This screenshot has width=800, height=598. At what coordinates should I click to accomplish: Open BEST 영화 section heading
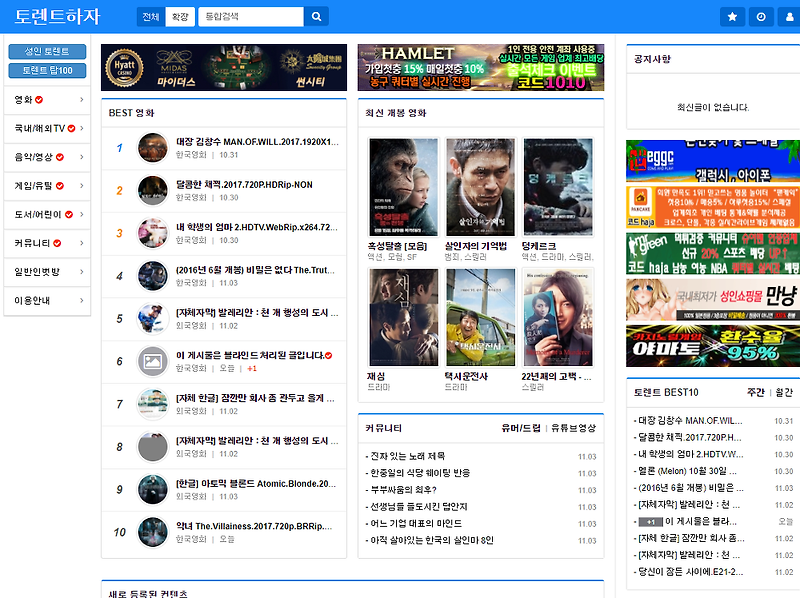coord(132,113)
